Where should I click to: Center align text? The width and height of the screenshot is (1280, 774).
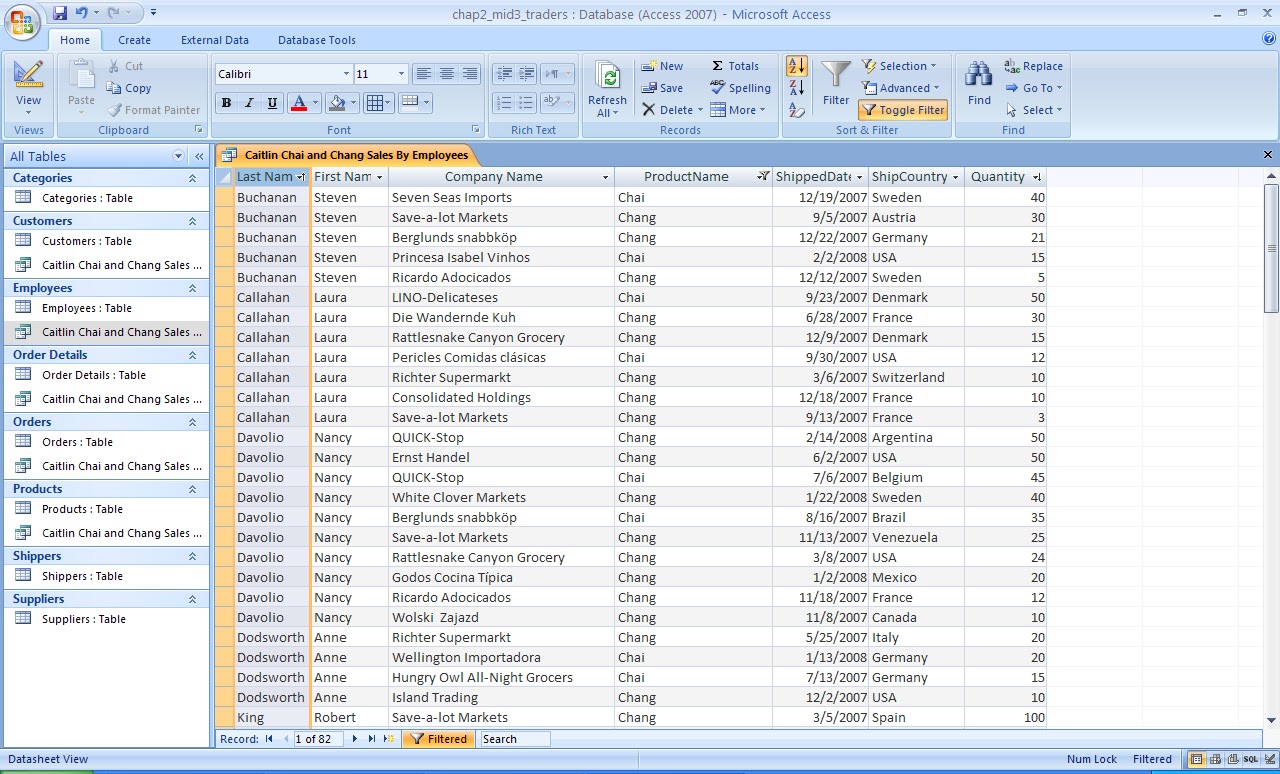click(x=447, y=74)
